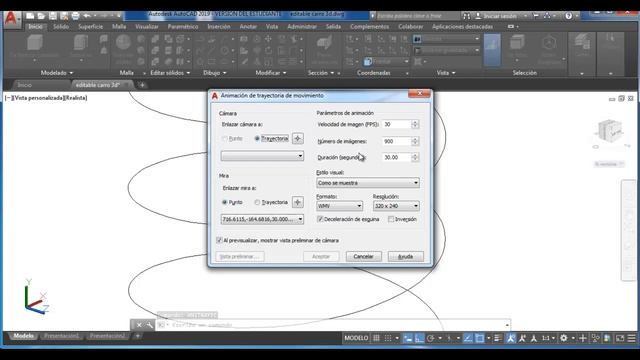Viewport: 640px width, 360px height.
Task: Click the camera path pick button
Action: pyautogui.click(x=298, y=138)
